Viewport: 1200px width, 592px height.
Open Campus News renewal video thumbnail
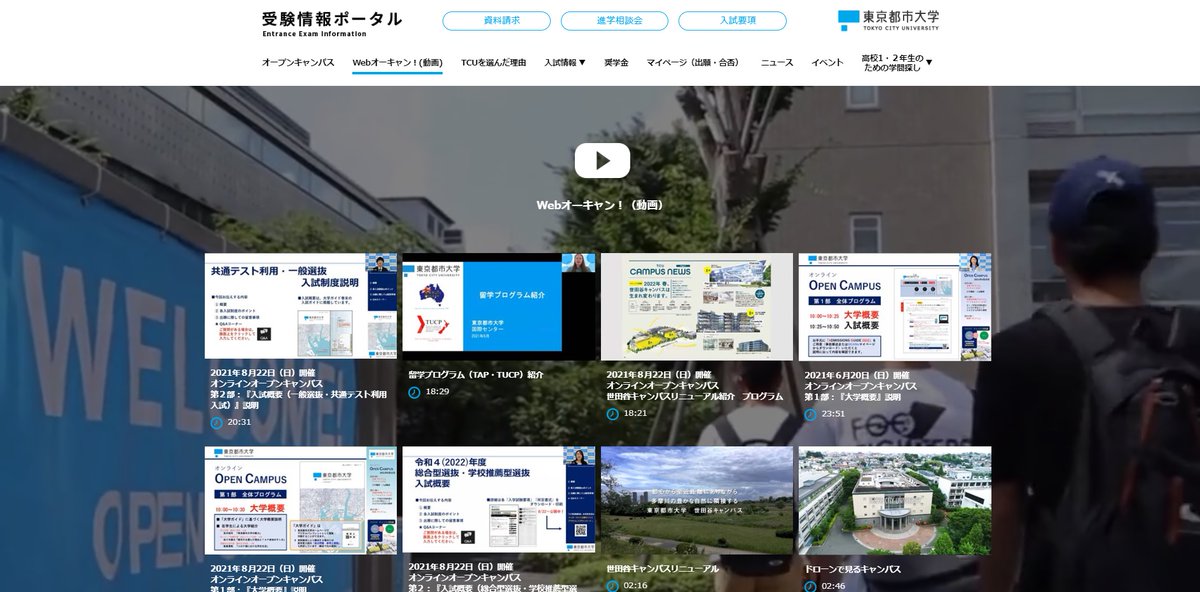(x=696, y=306)
